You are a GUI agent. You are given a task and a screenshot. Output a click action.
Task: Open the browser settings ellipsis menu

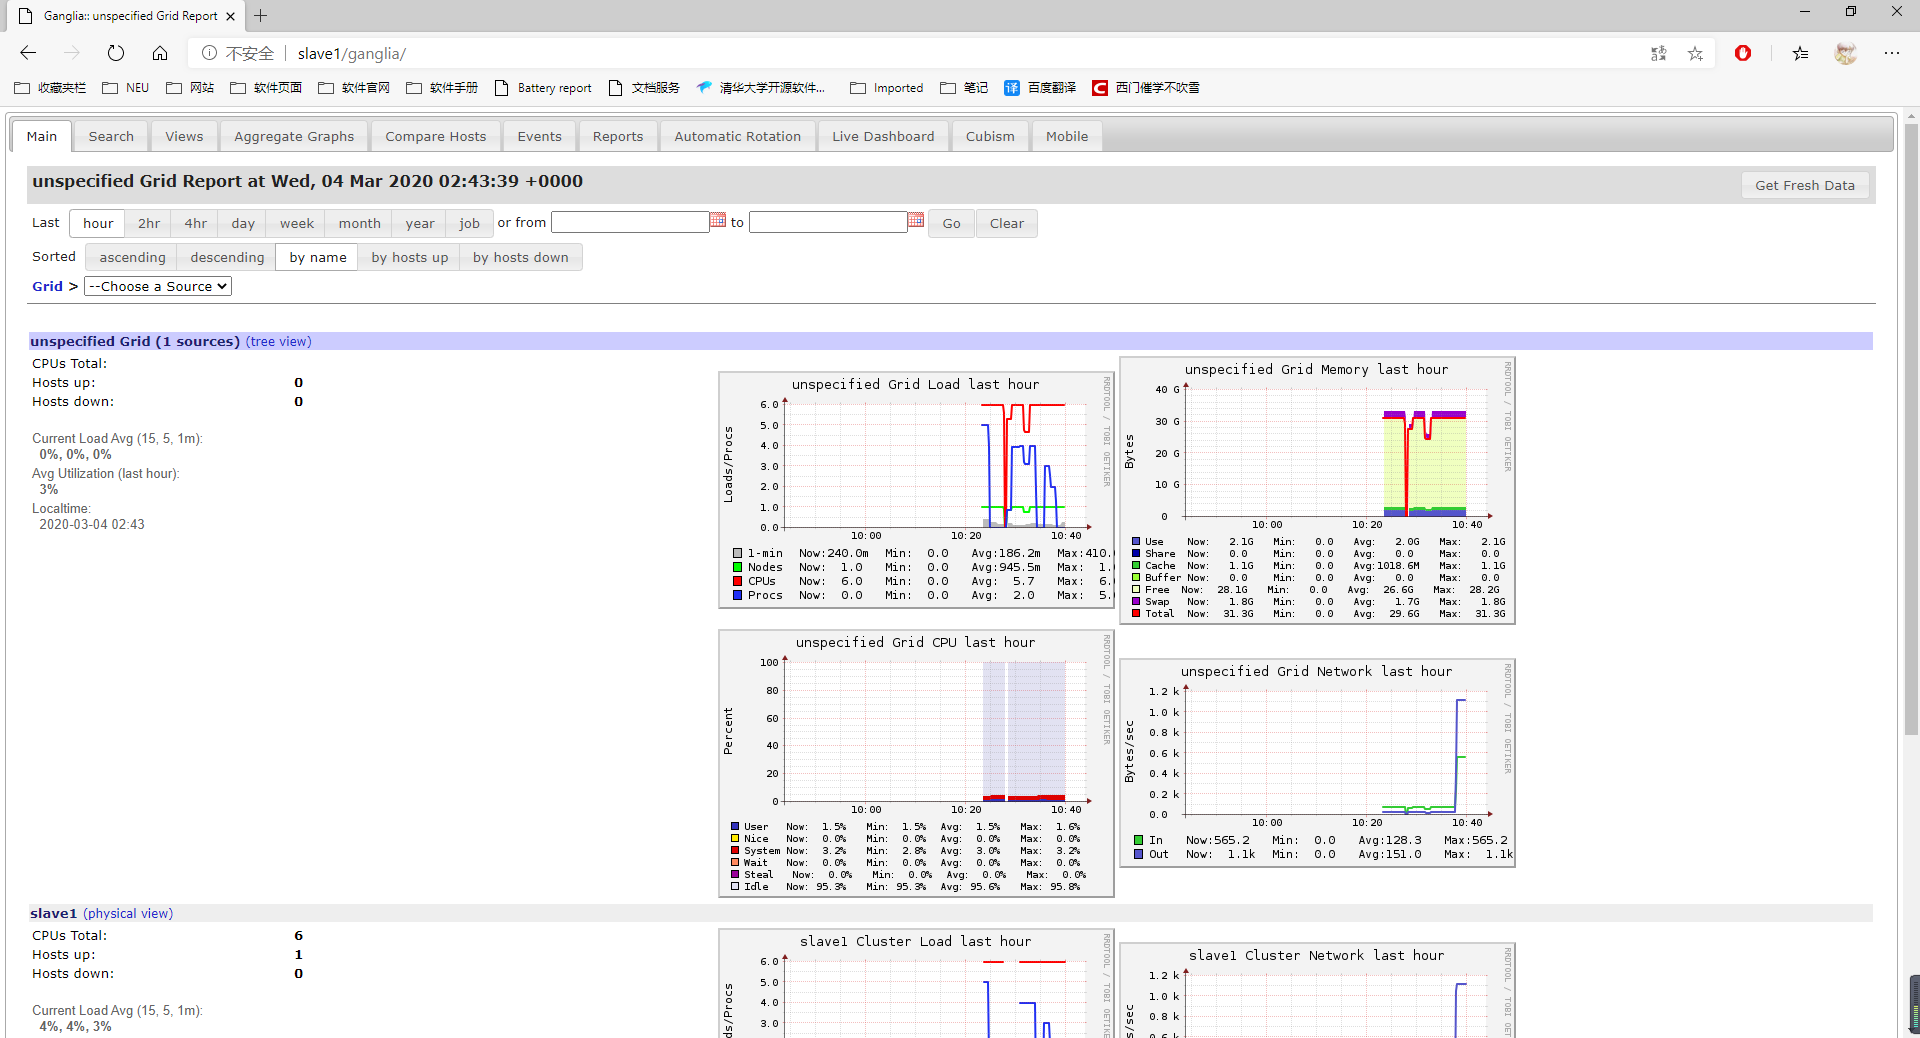click(1892, 53)
